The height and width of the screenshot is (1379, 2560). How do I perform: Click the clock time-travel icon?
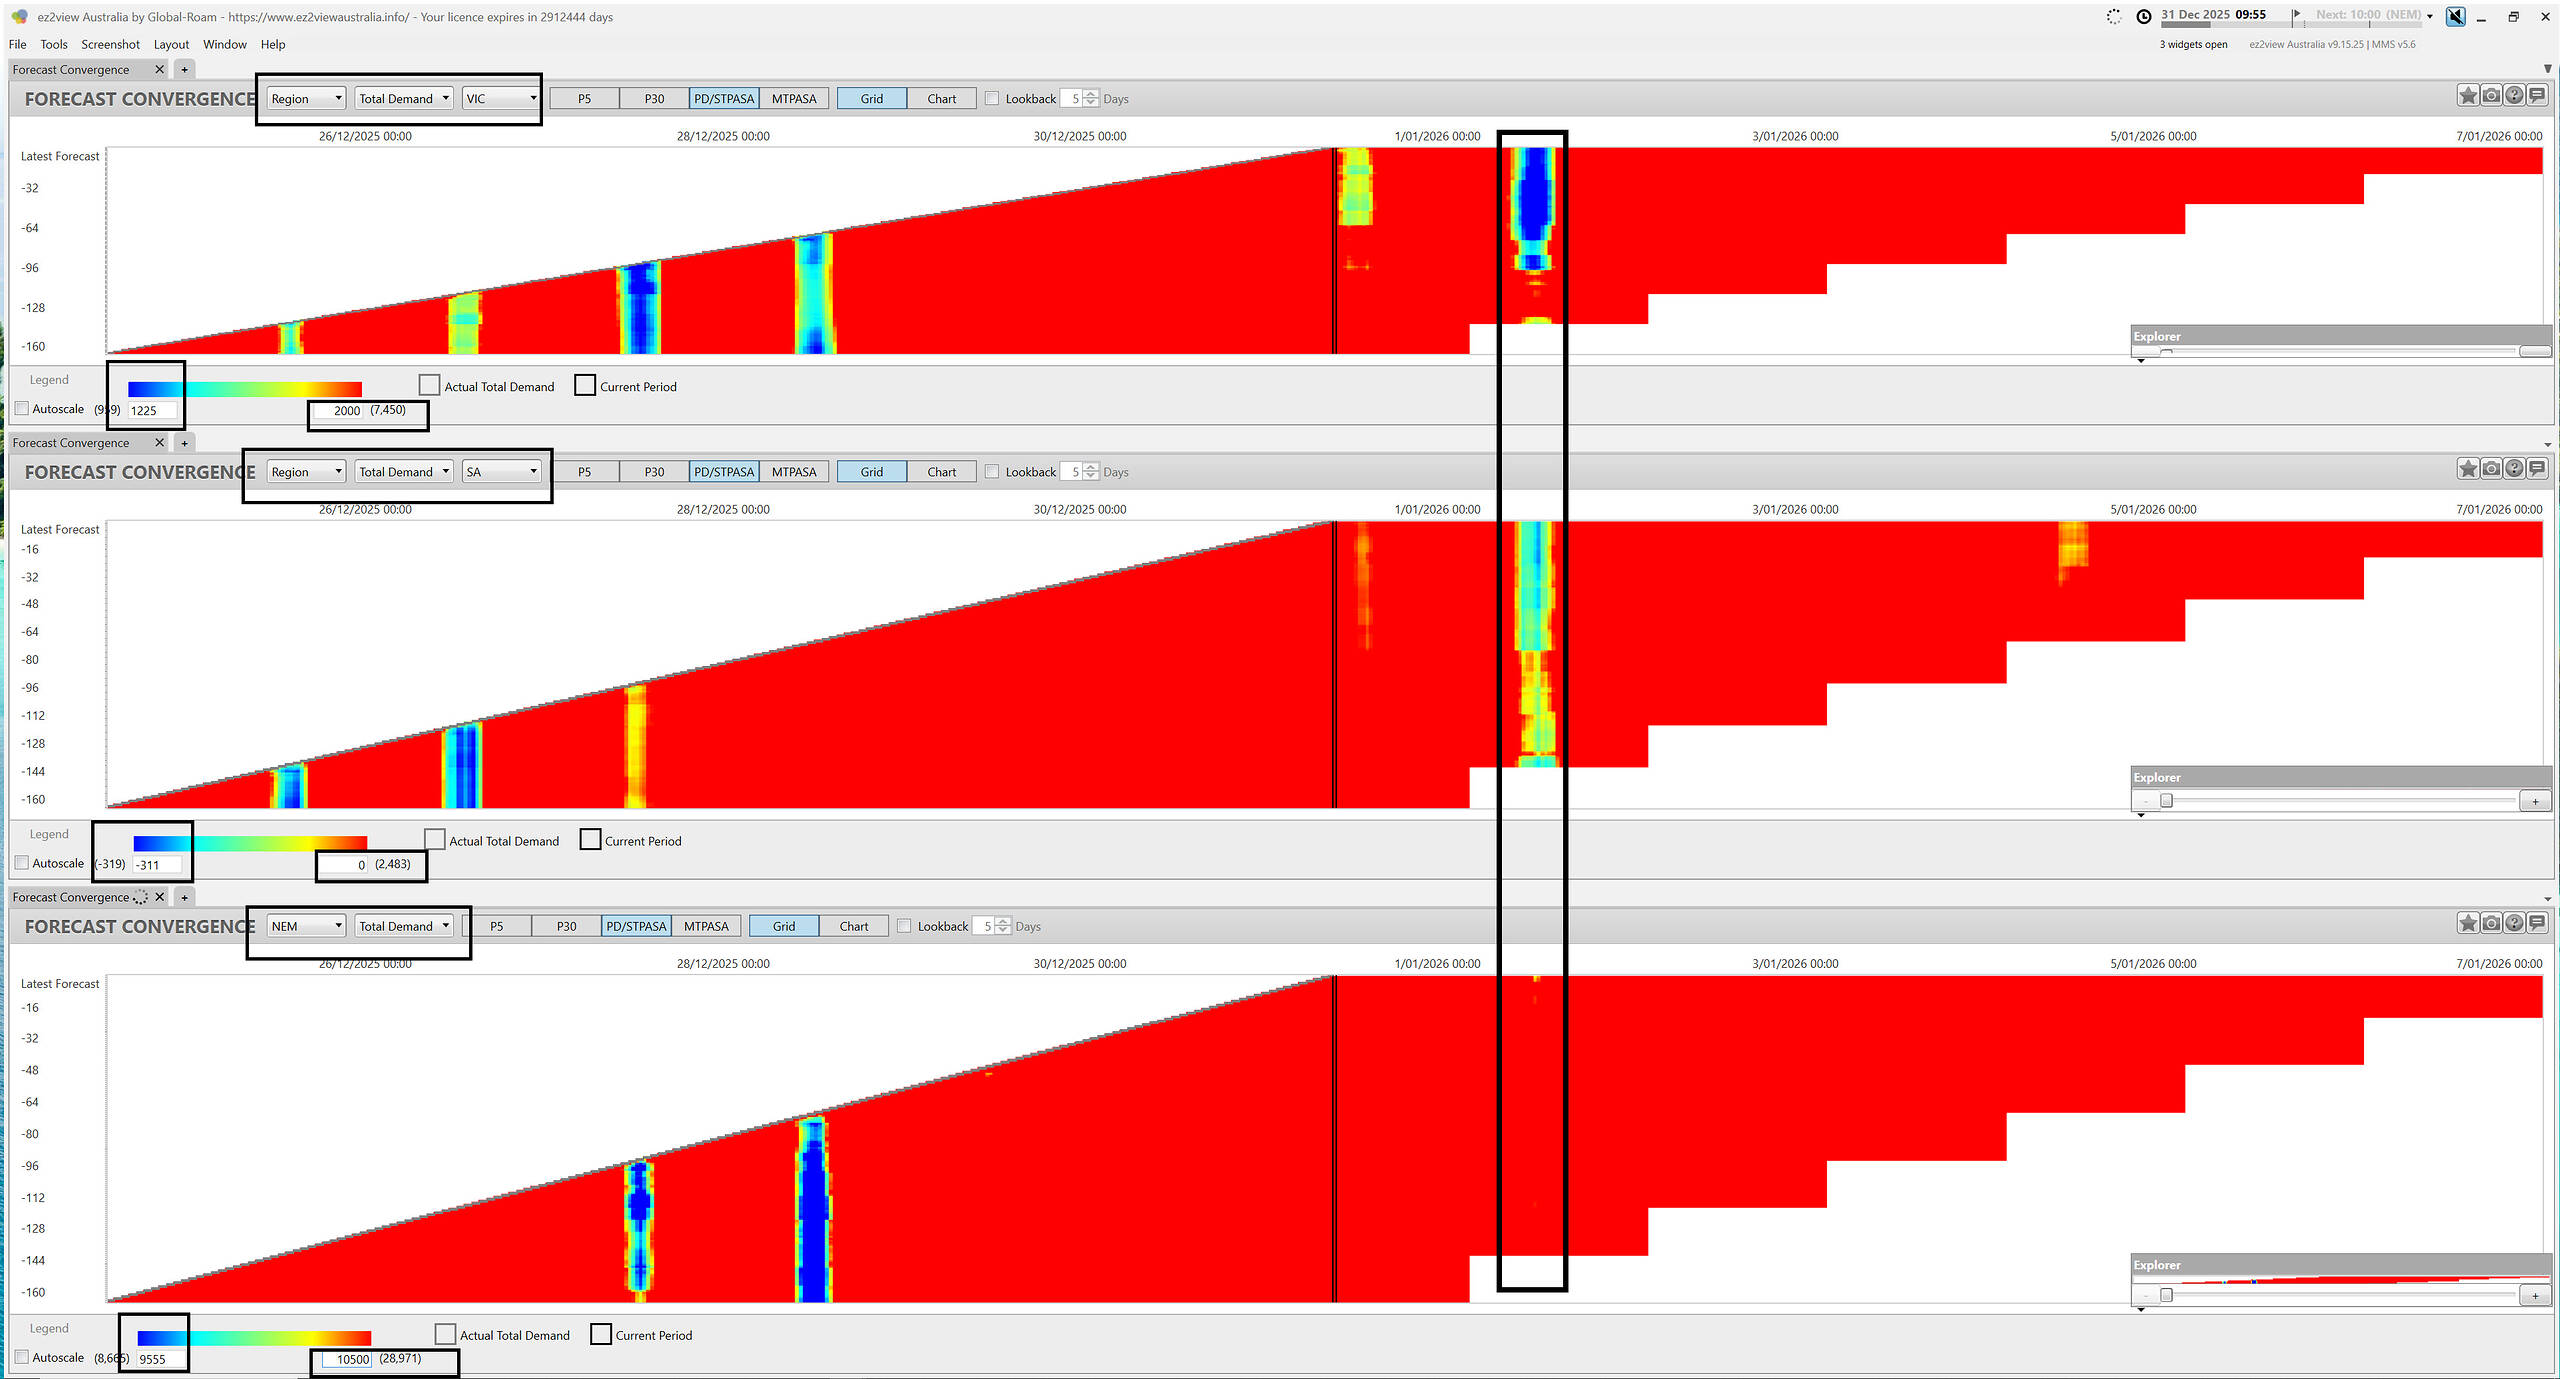(2143, 16)
